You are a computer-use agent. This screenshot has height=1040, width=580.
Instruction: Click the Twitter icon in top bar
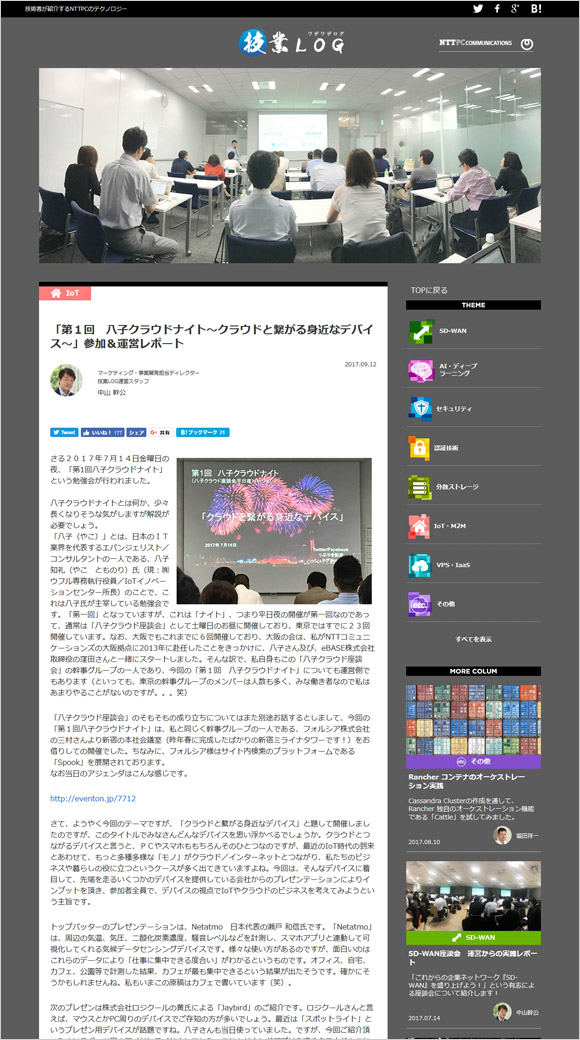point(478,9)
